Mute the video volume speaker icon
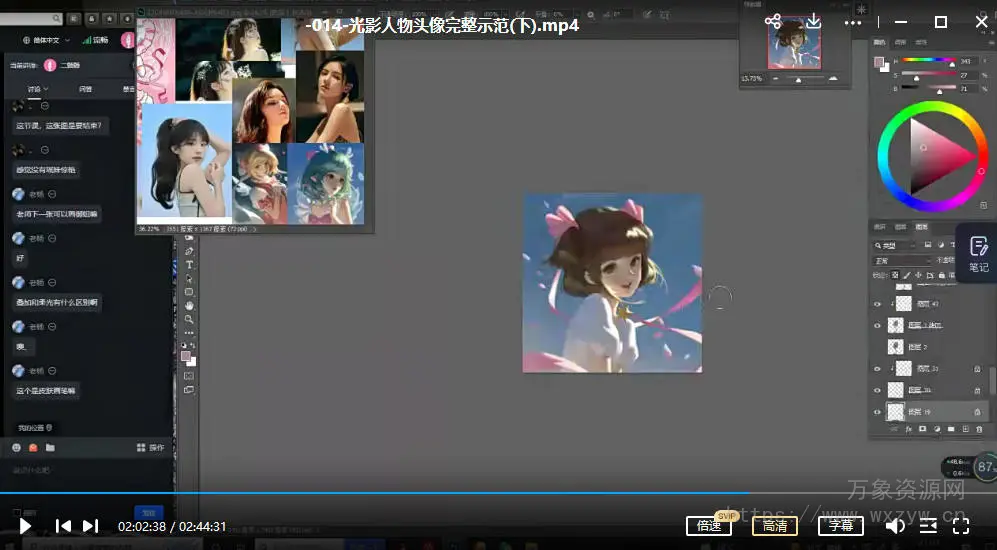The width and height of the screenshot is (997, 550). (895, 526)
